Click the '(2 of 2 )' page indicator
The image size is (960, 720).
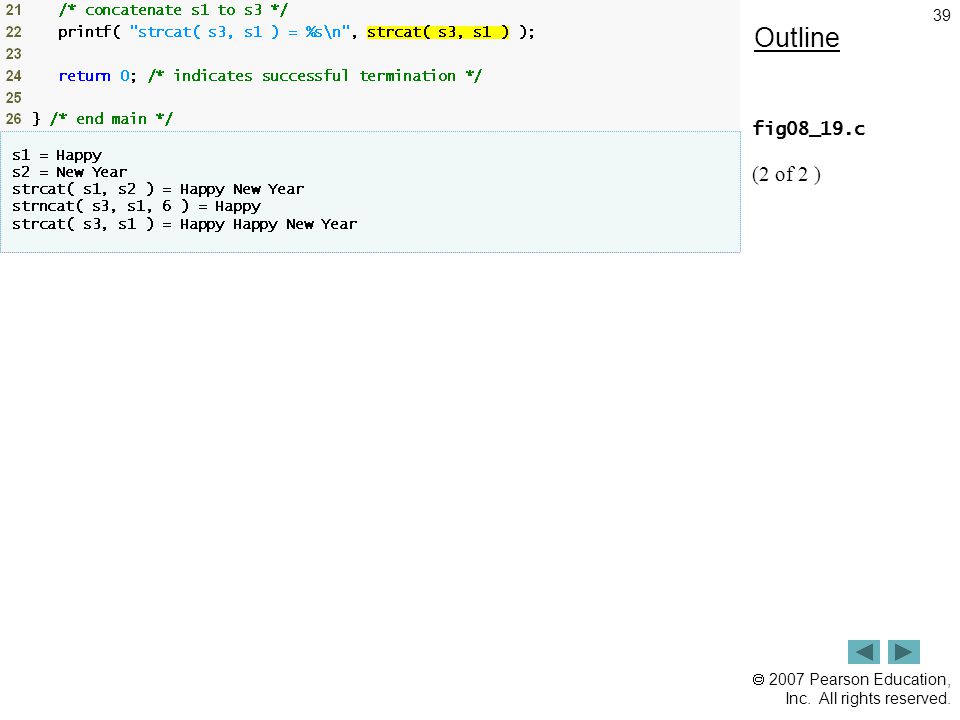tap(786, 174)
